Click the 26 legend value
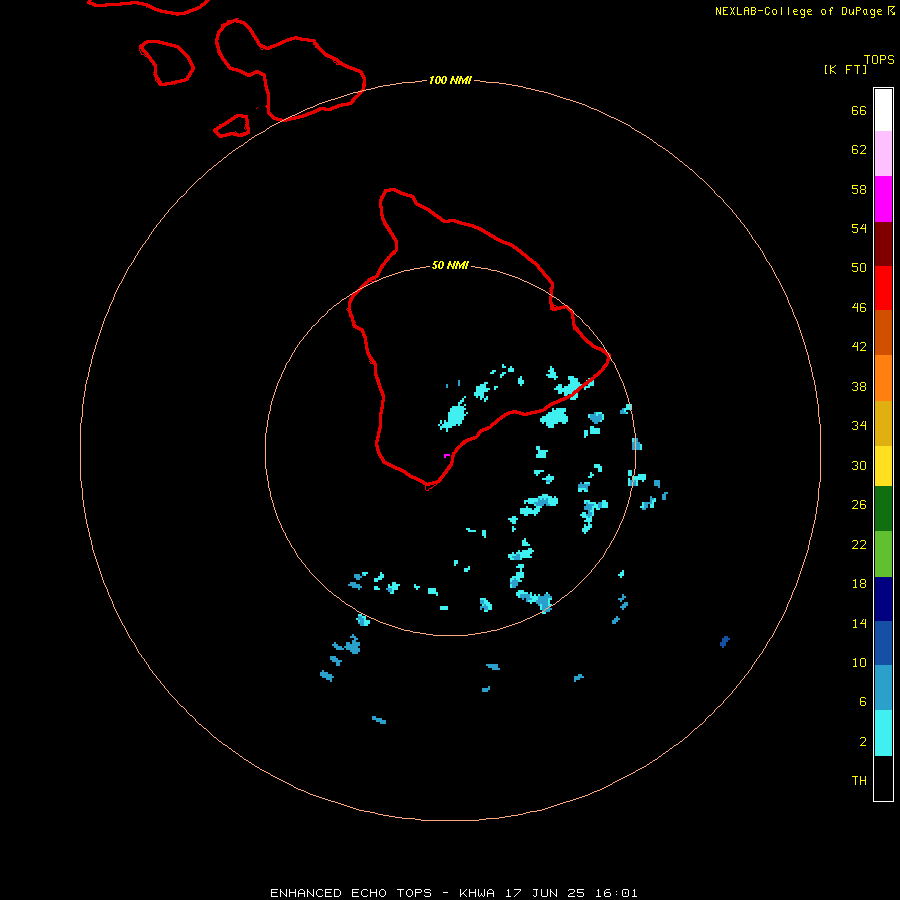Viewport: 900px width, 900px height. [x=859, y=505]
